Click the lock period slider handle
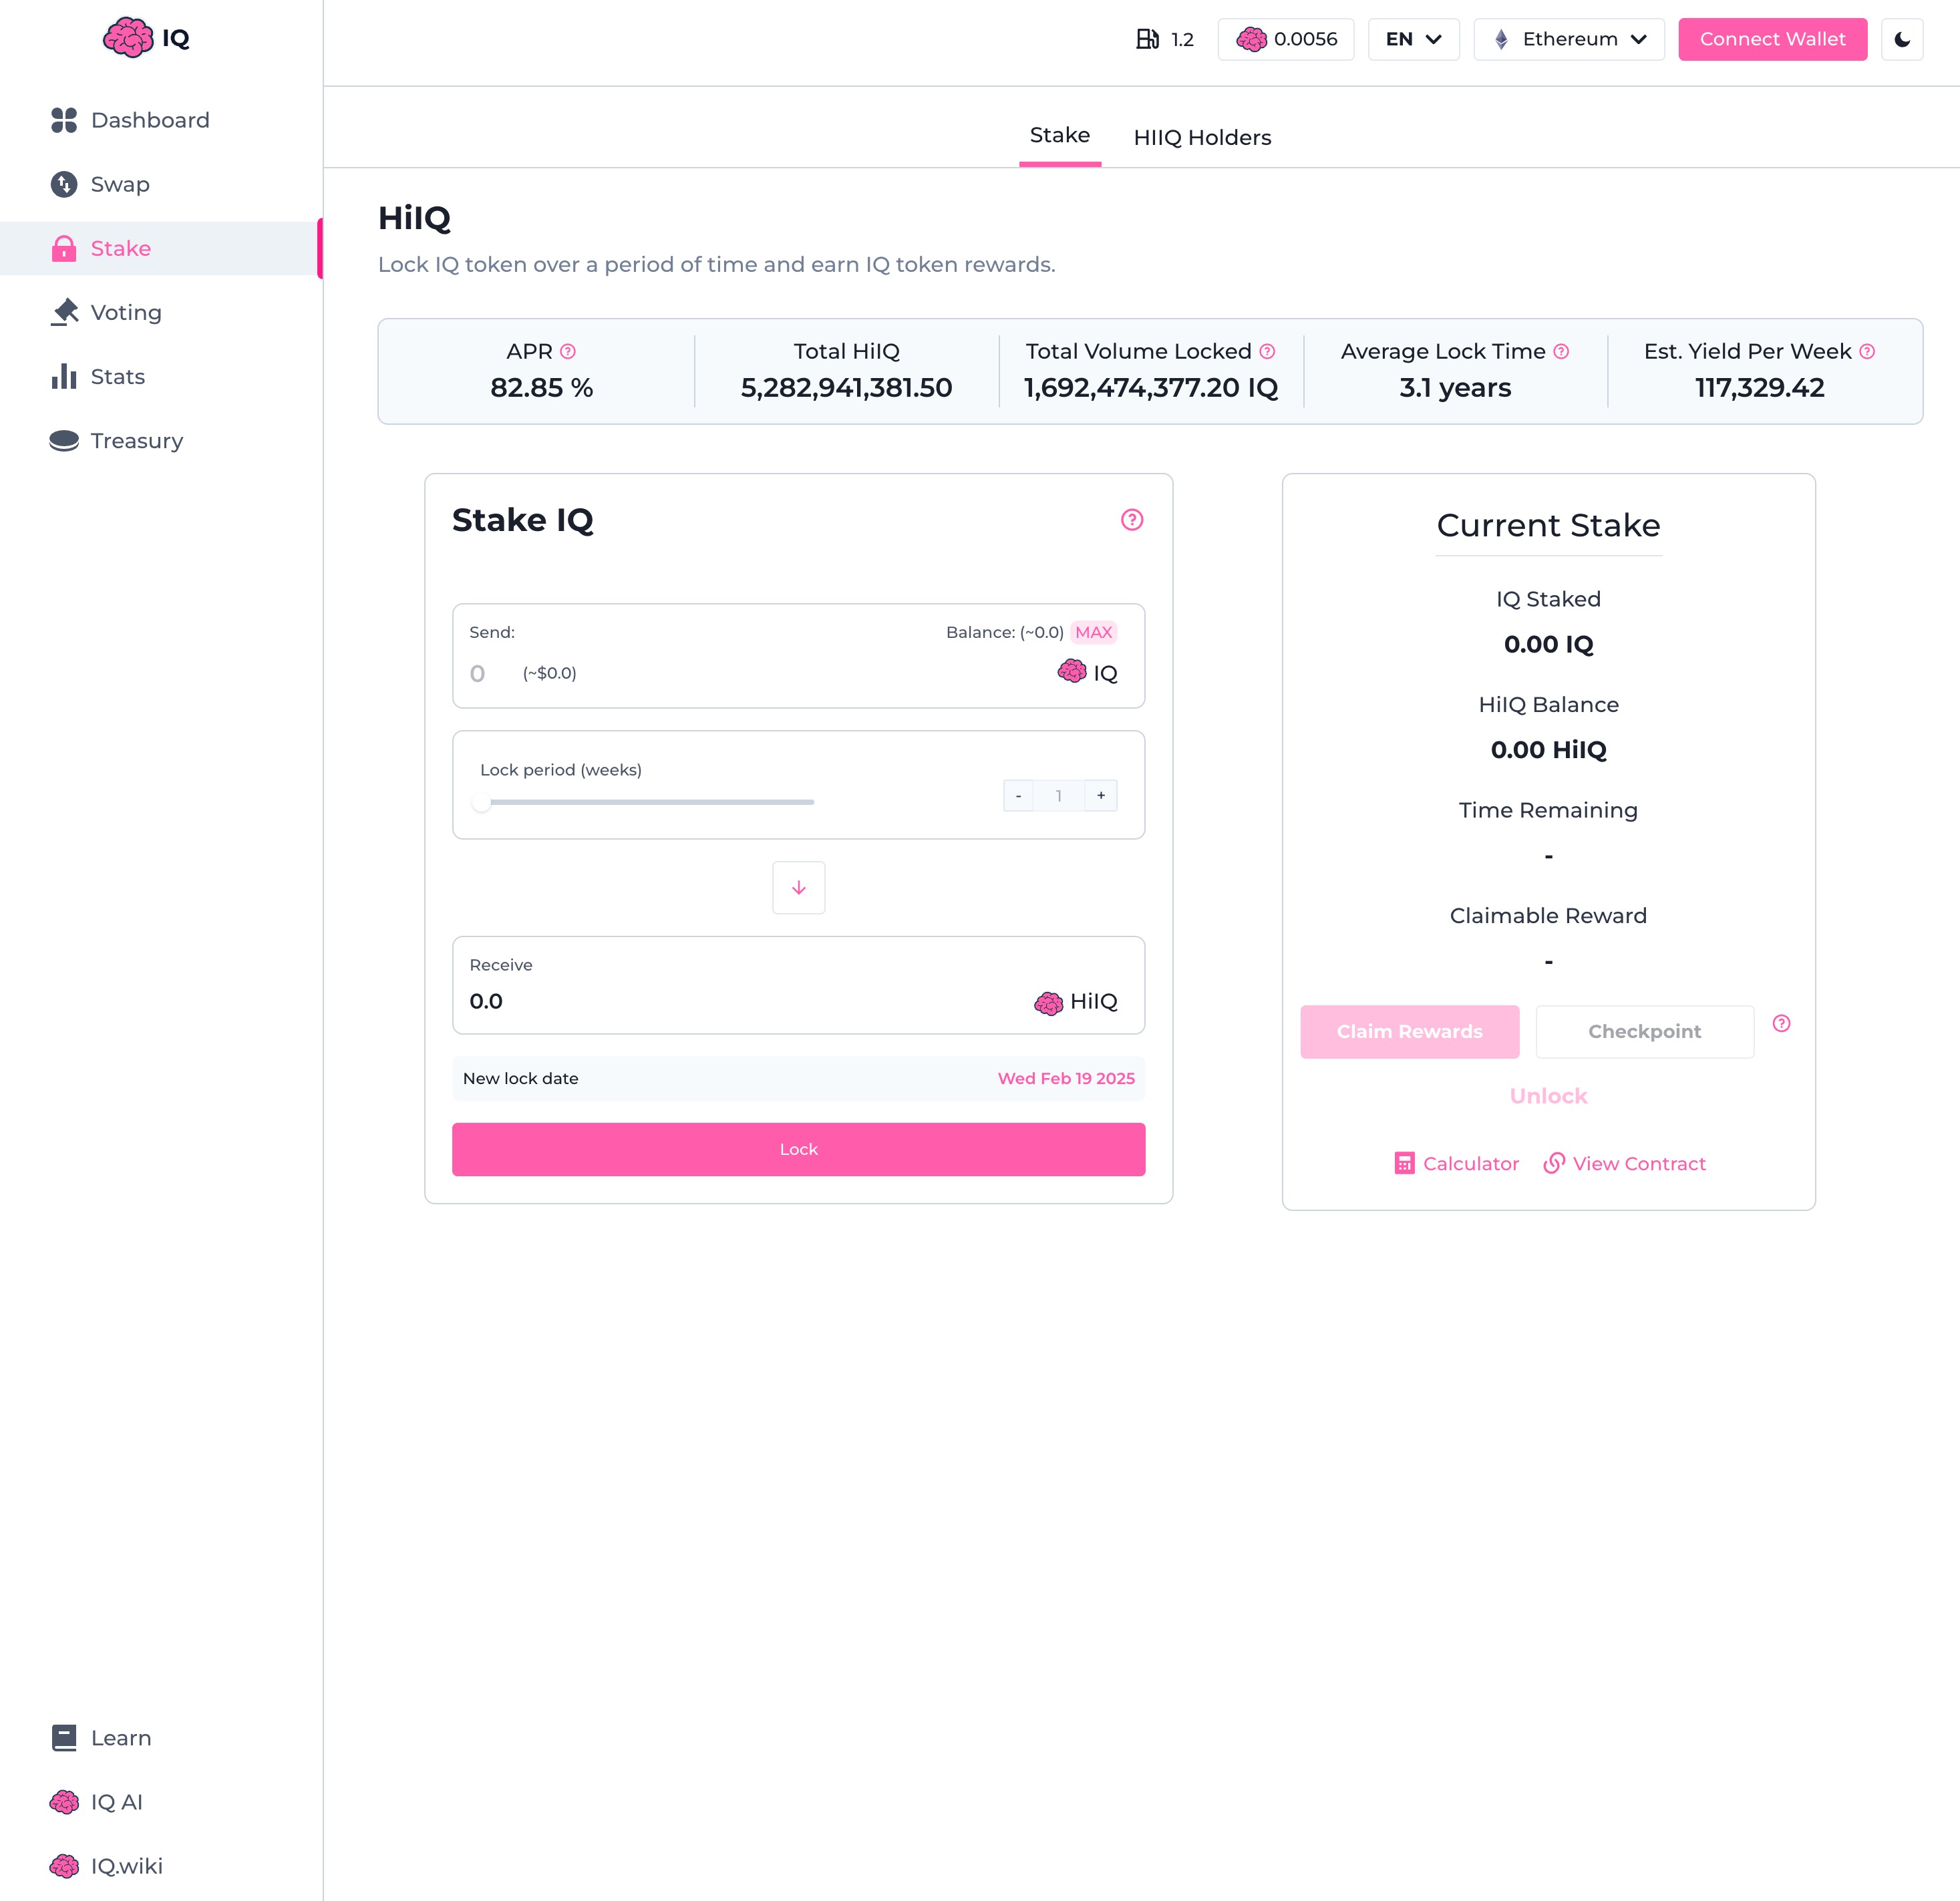The image size is (1960, 1901). (482, 802)
